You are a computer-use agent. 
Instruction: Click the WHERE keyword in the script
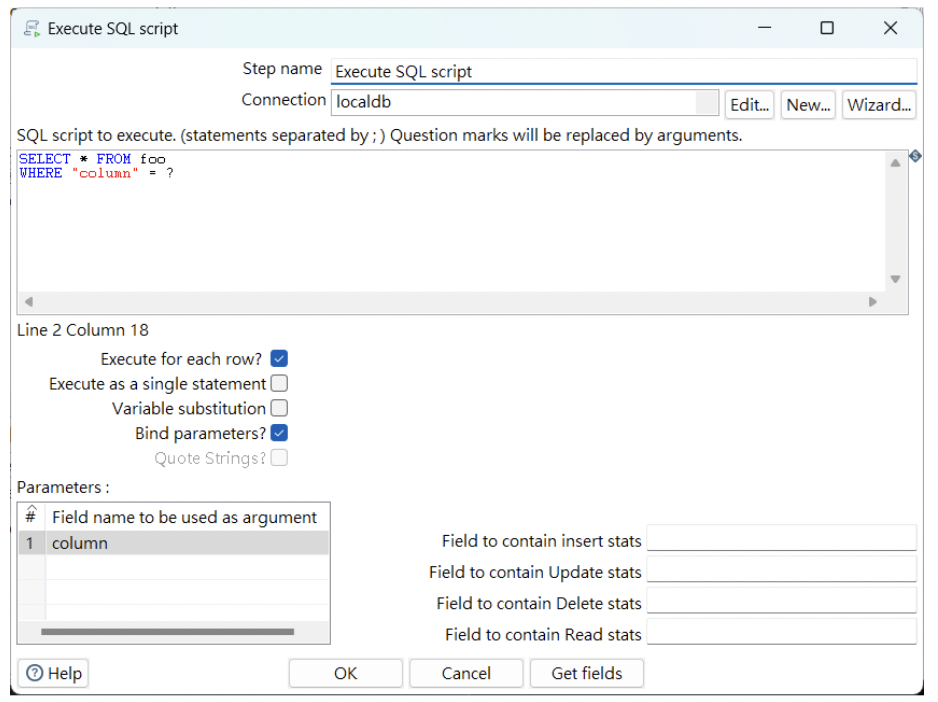[41, 173]
